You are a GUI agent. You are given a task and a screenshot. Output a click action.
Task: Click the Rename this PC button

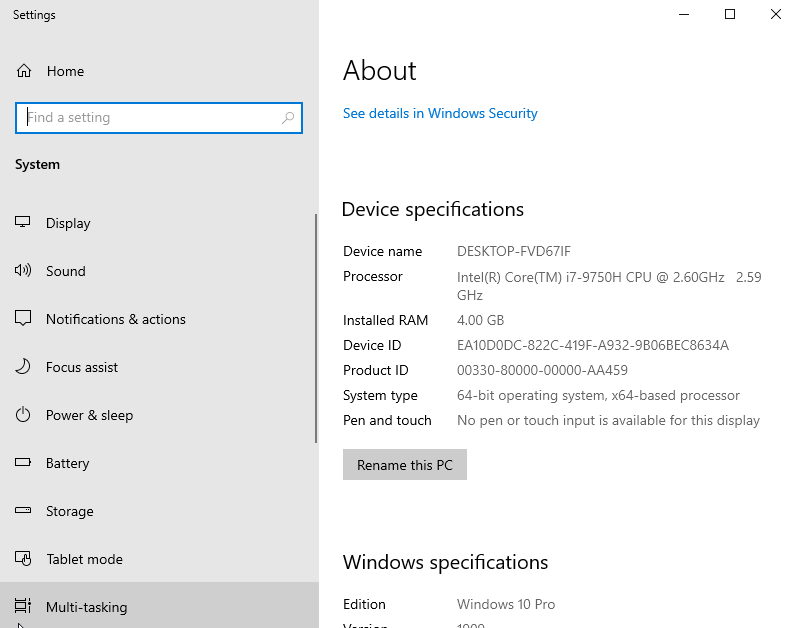coord(405,465)
